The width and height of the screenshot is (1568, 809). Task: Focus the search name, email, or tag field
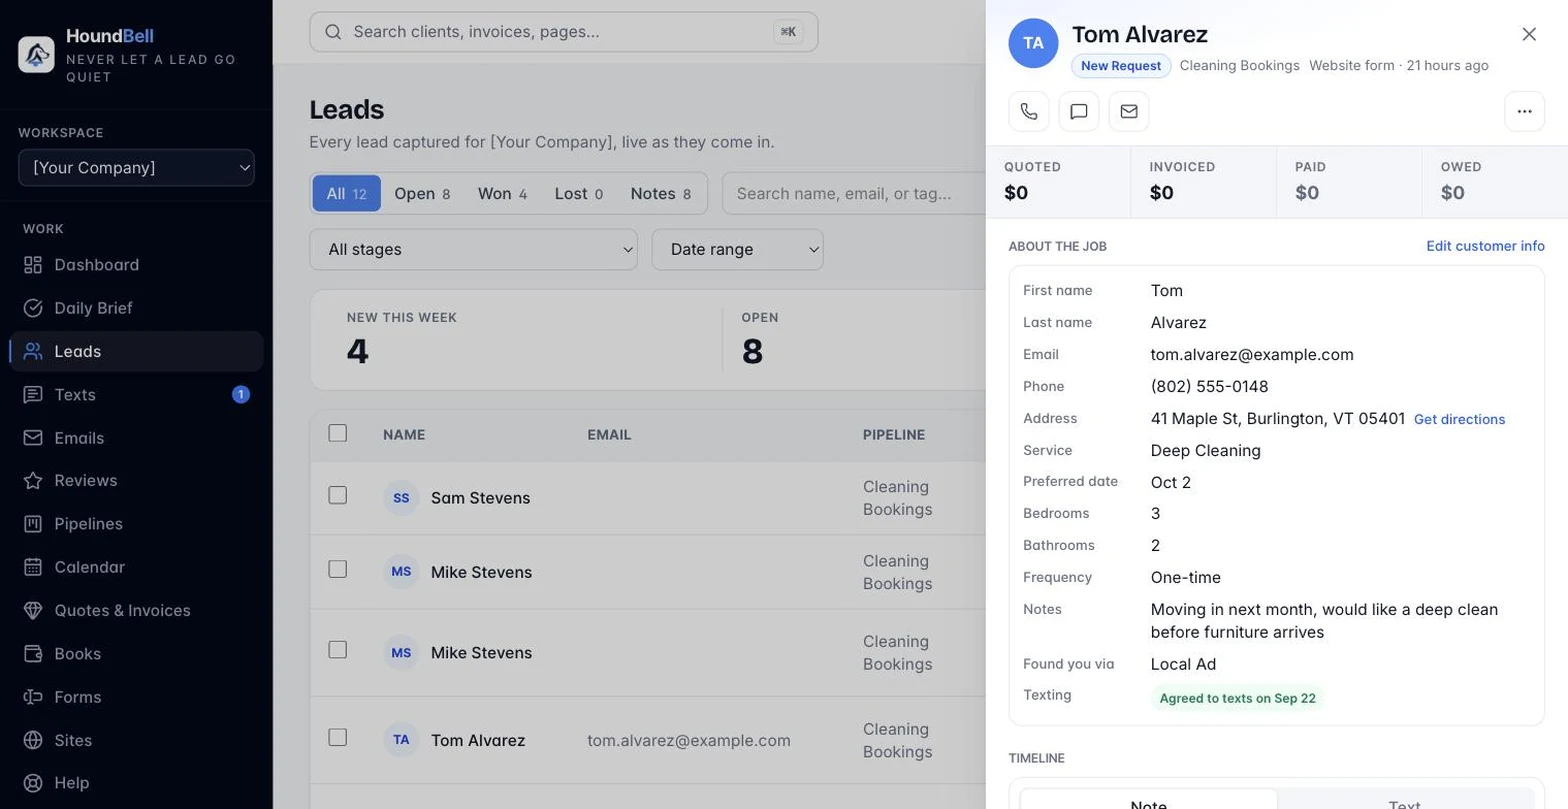(854, 193)
